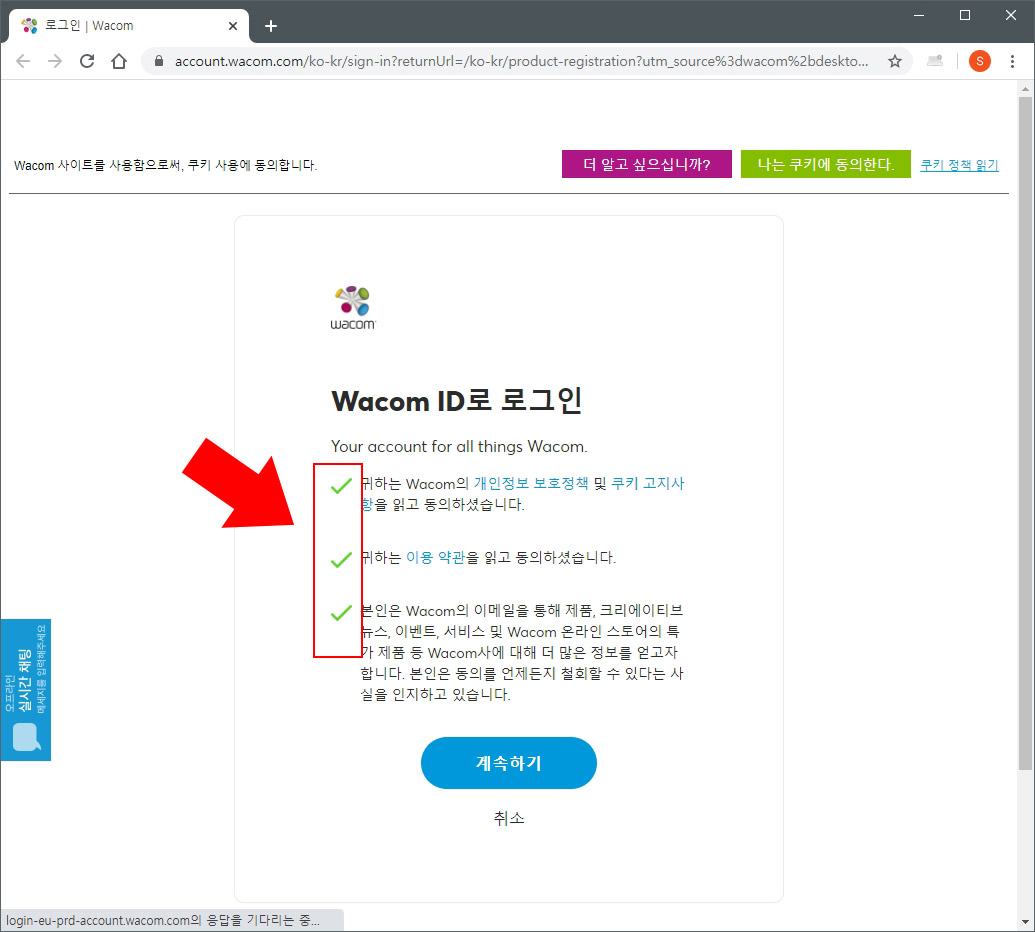Reload the page with refresh icon
Viewport: 1035px width, 932px height.
point(86,61)
